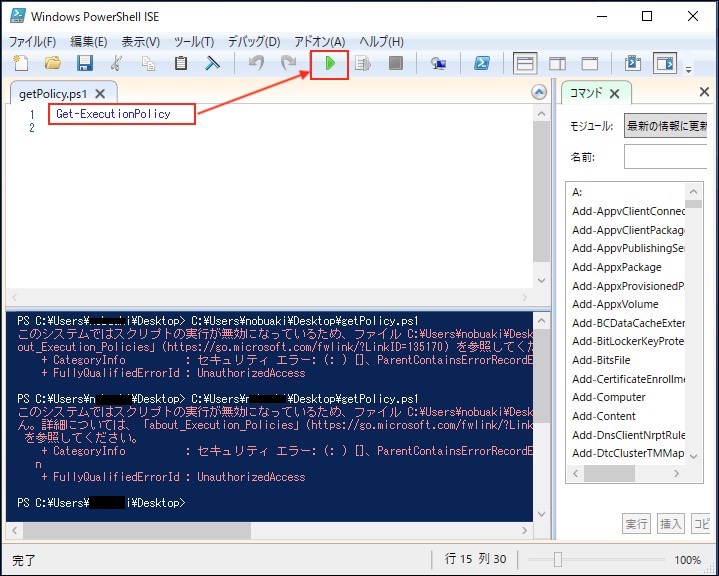Click command list vertical scrollbar down arrow
This screenshot has width=719, height=576.
(693, 456)
